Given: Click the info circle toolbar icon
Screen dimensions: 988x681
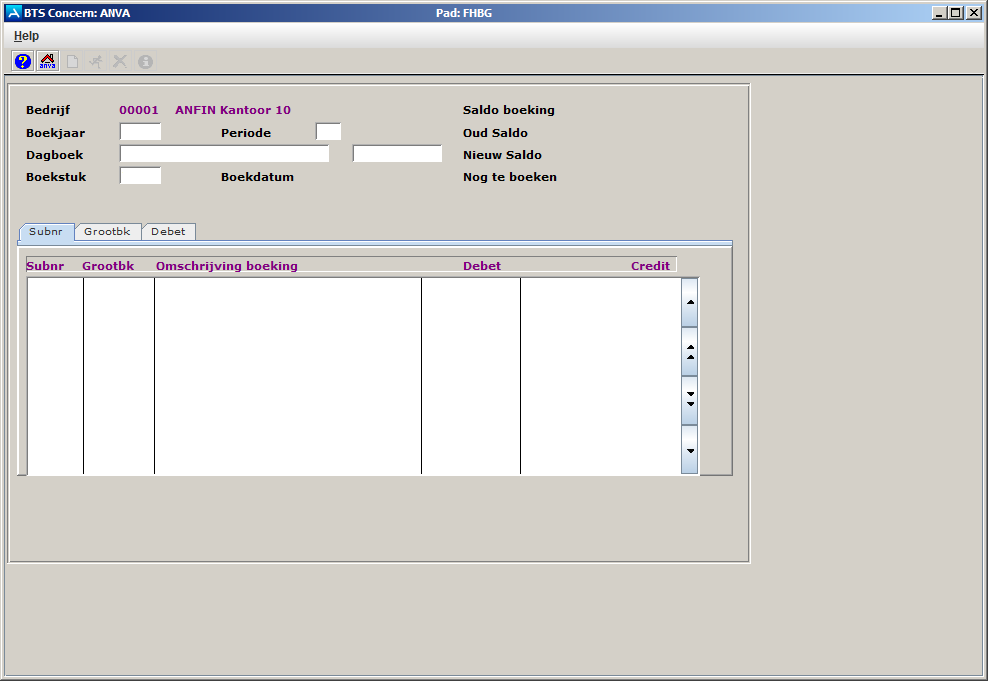Looking at the screenshot, I should pyautogui.click(x=145, y=61).
